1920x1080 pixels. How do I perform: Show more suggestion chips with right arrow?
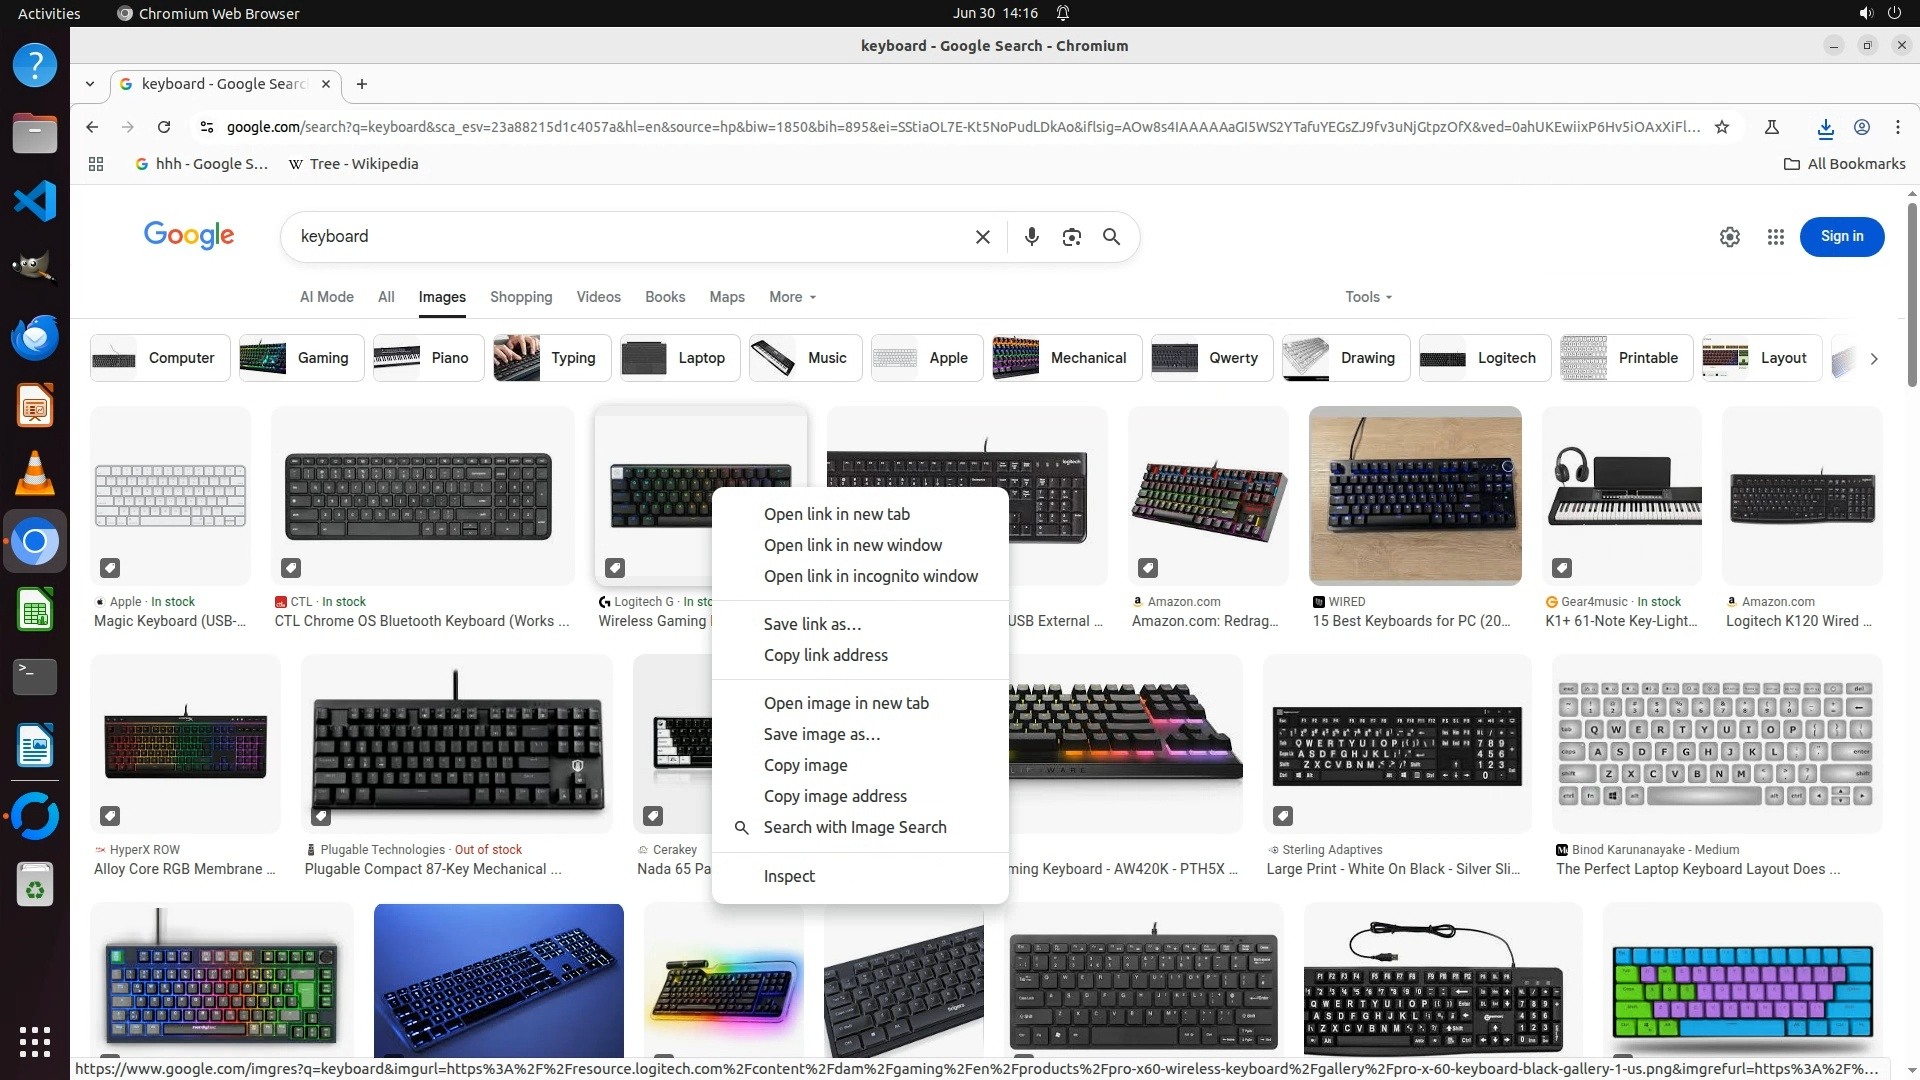click(1873, 358)
